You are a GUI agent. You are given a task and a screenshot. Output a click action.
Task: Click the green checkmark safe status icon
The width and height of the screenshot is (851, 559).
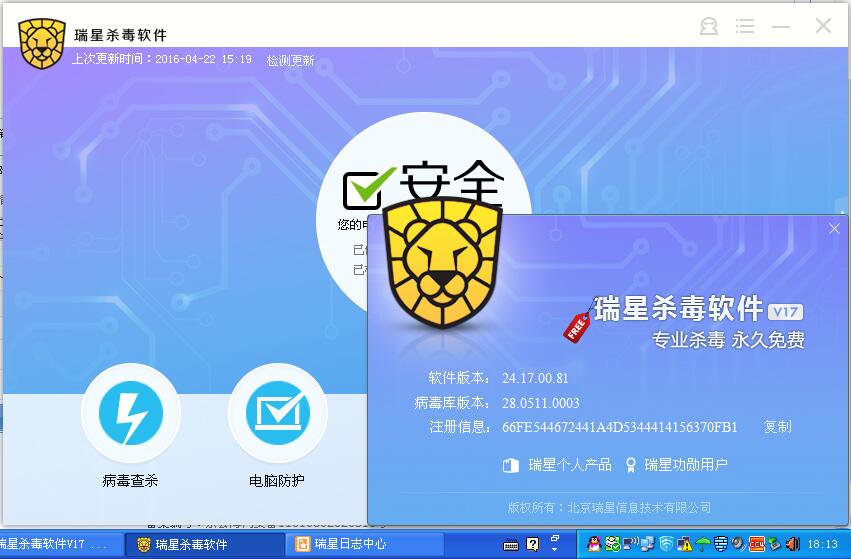[x=369, y=188]
